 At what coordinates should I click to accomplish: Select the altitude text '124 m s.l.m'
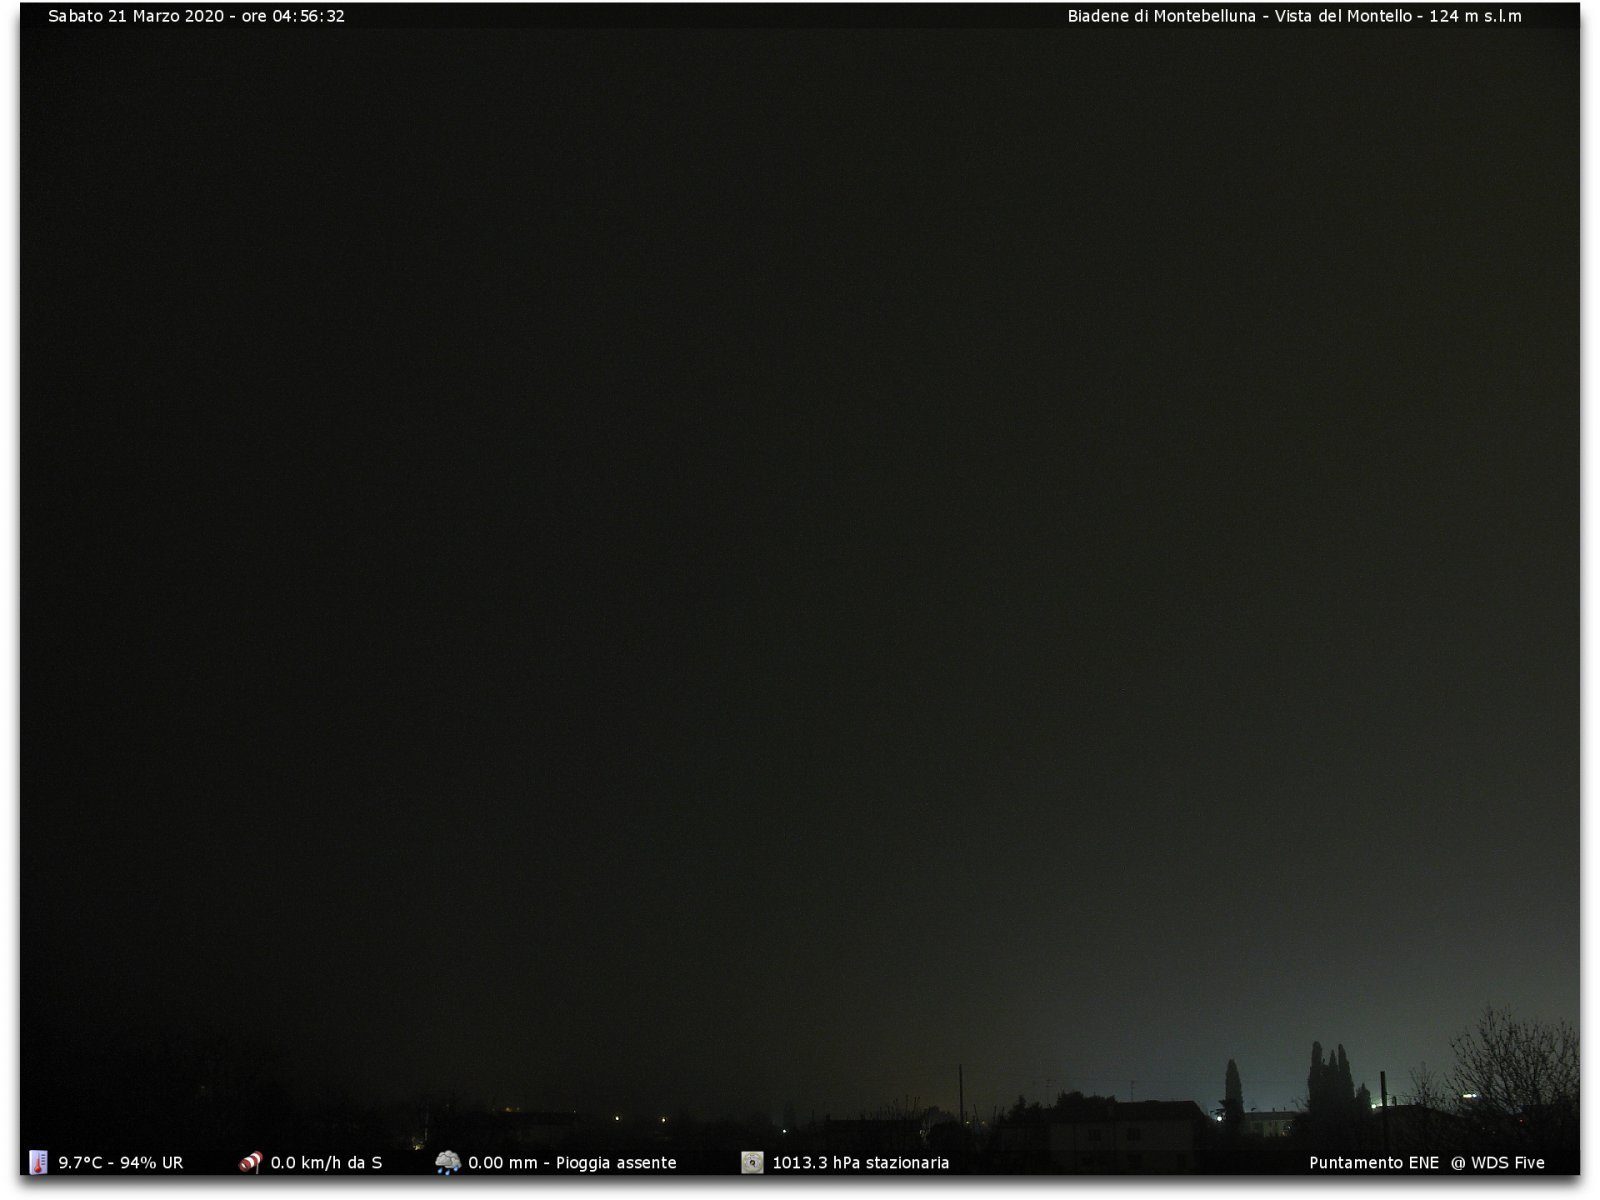coord(1475,16)
